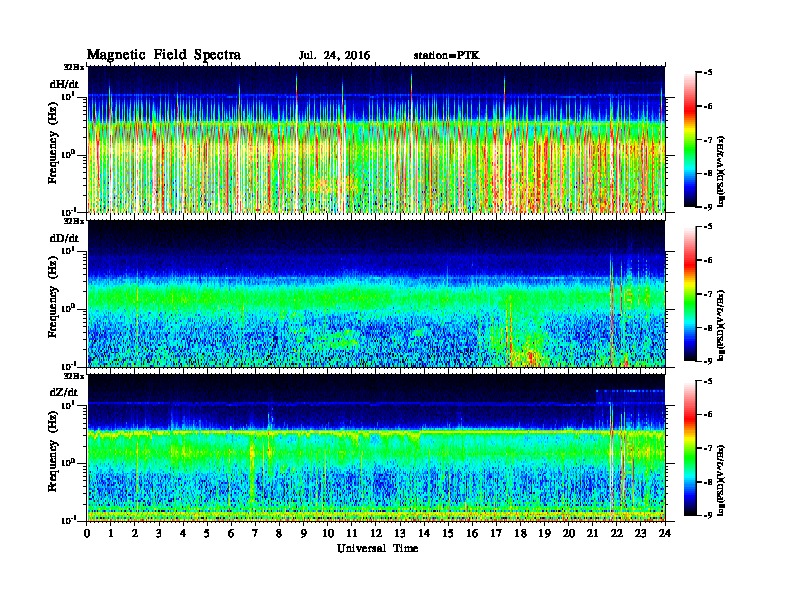Click the dD/dt panel color bar
The width and height of the screenshot is (792, 612).
(689, 294)
